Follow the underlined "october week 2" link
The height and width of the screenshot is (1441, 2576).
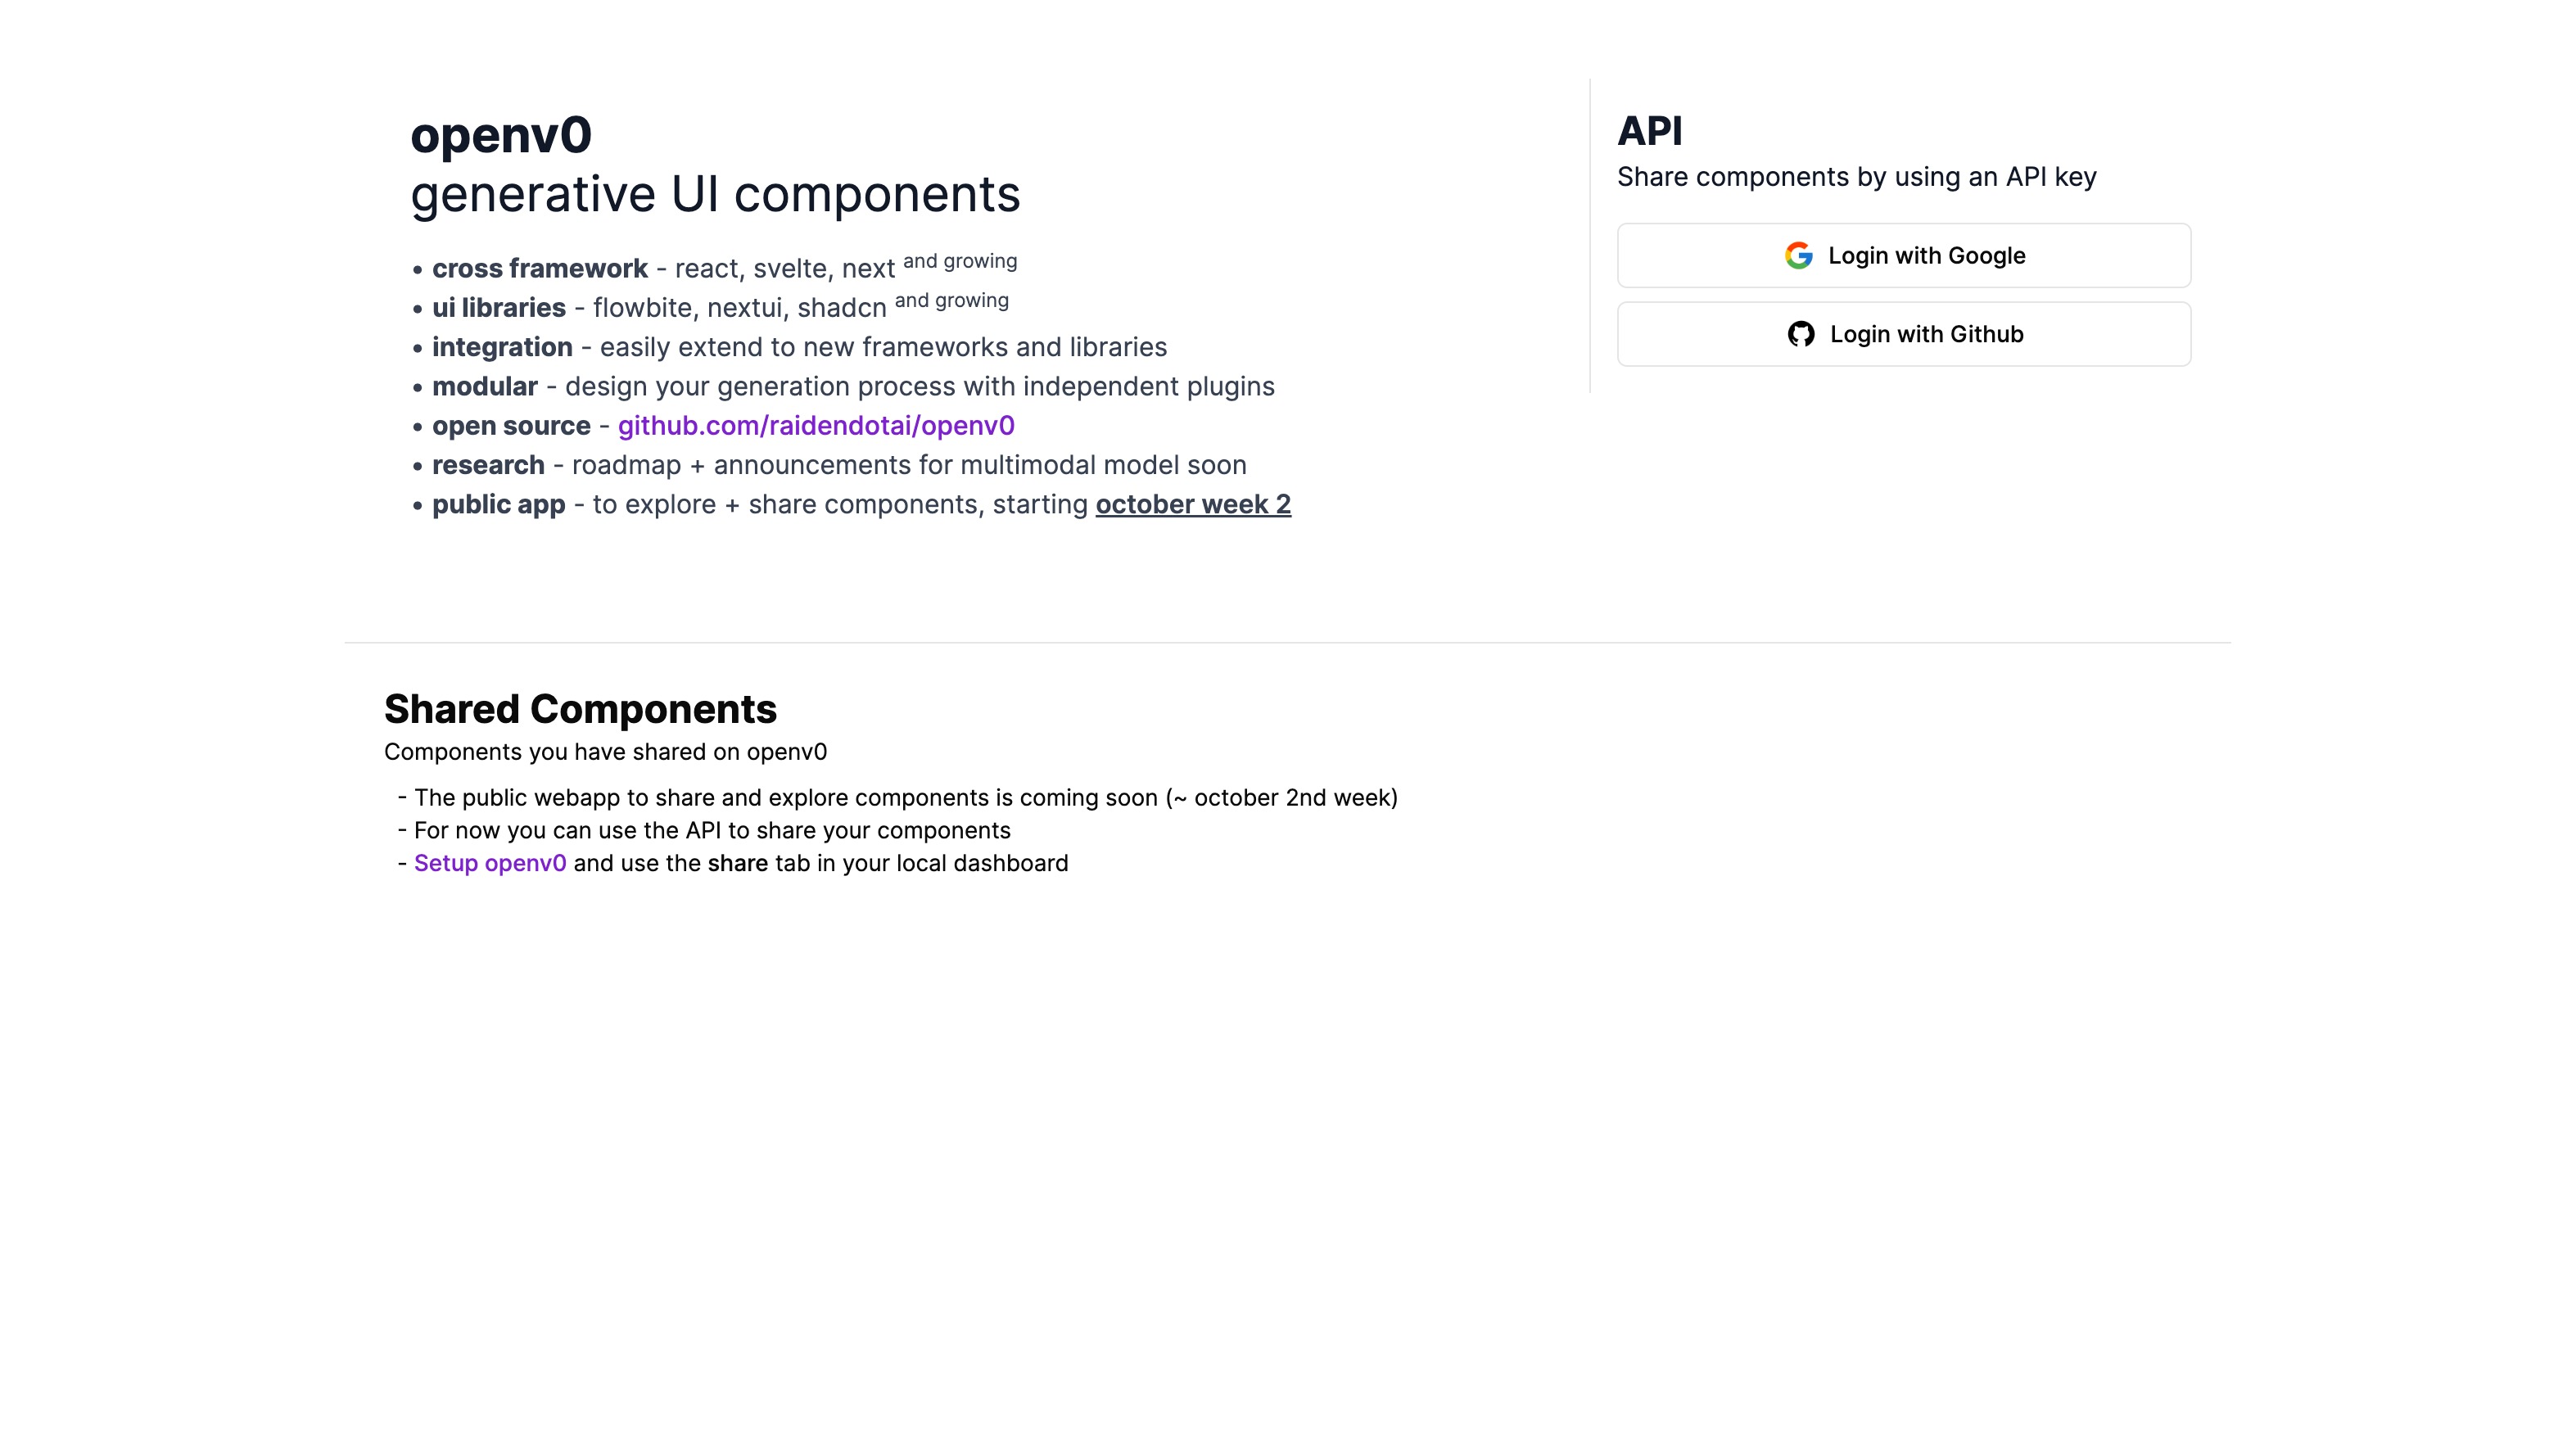point(1192,505)
